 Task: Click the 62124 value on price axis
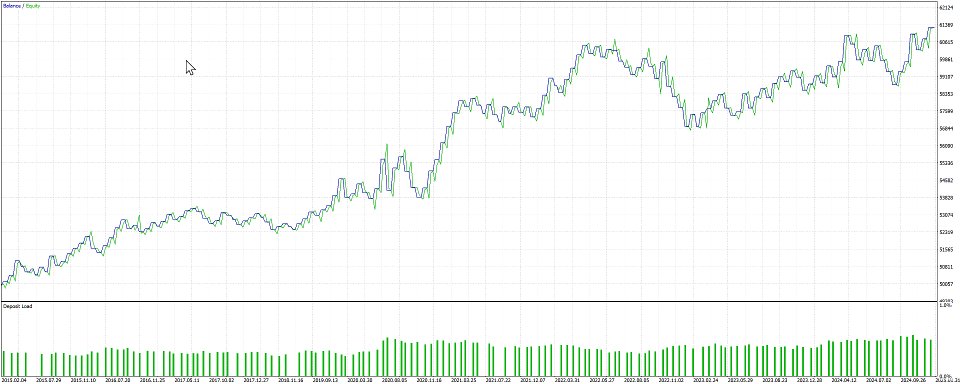pos(947,8)
